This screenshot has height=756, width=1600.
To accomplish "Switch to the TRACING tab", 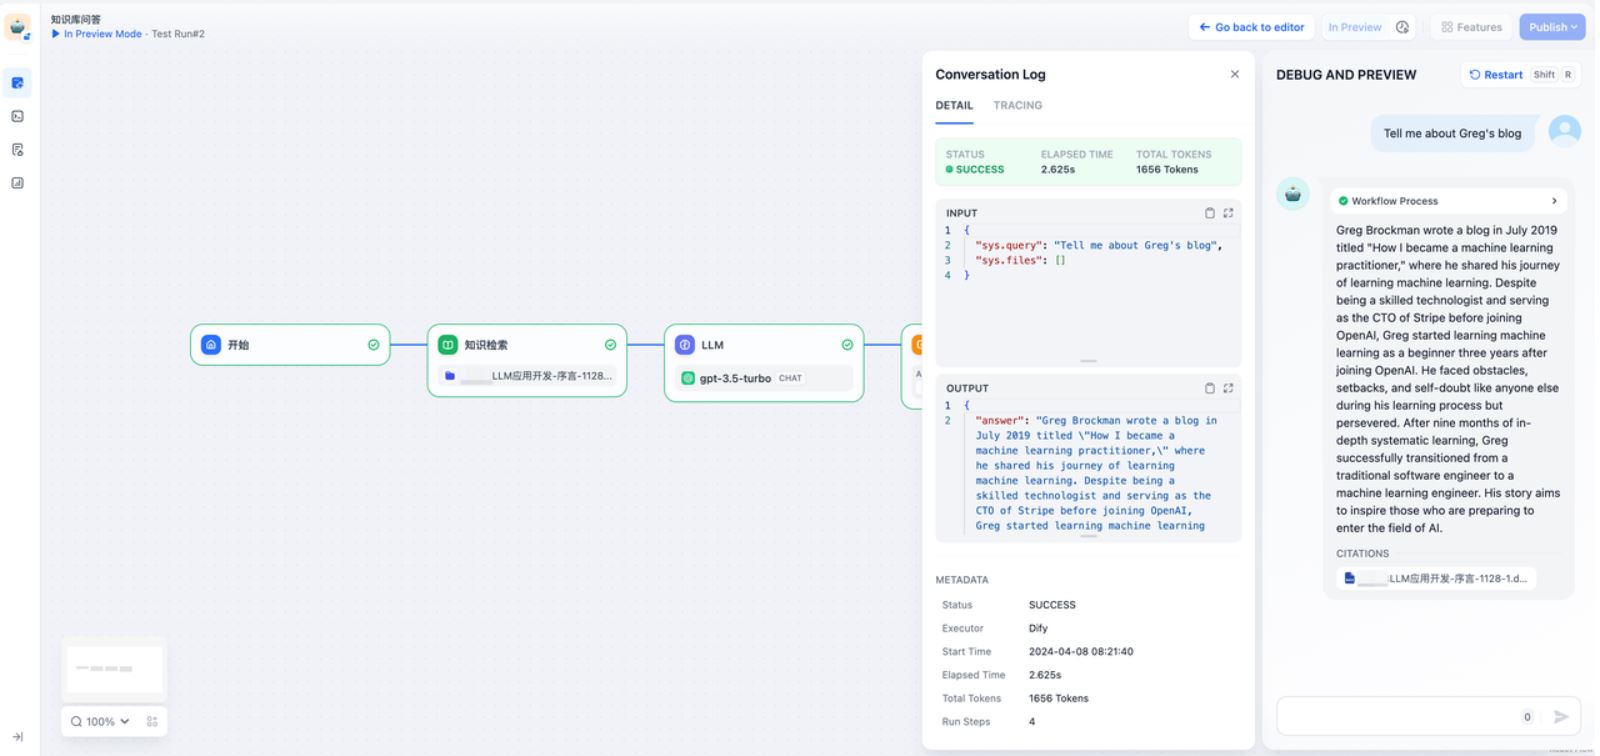I will coord(1017,105).
